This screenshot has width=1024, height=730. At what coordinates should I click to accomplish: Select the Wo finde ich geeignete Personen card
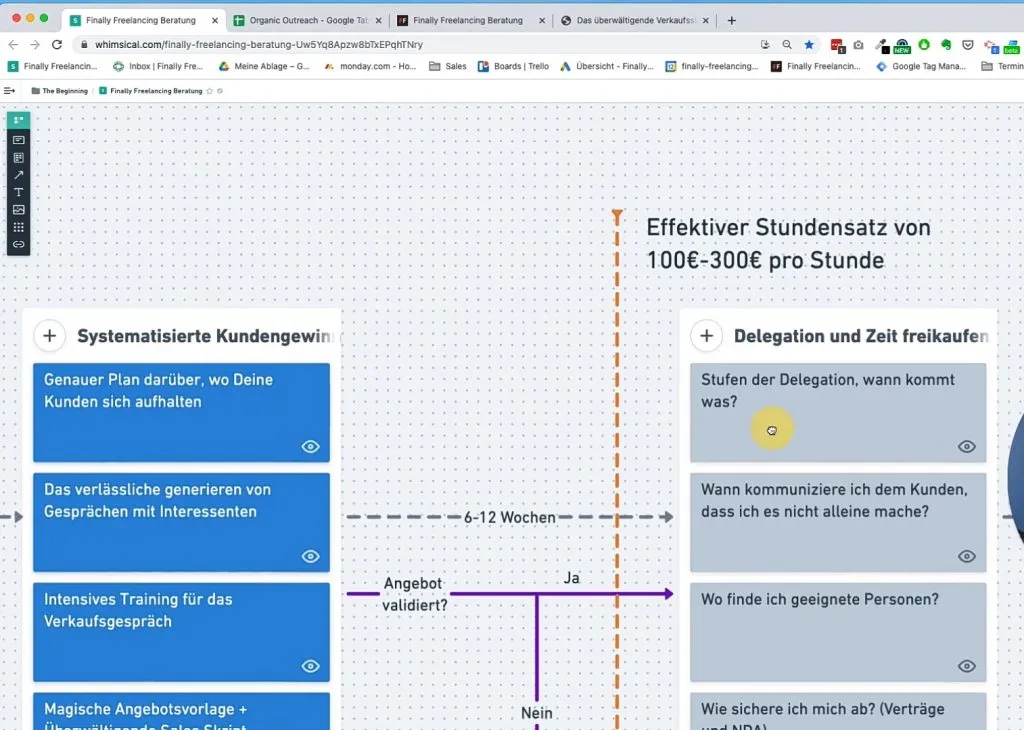[838, 632]
